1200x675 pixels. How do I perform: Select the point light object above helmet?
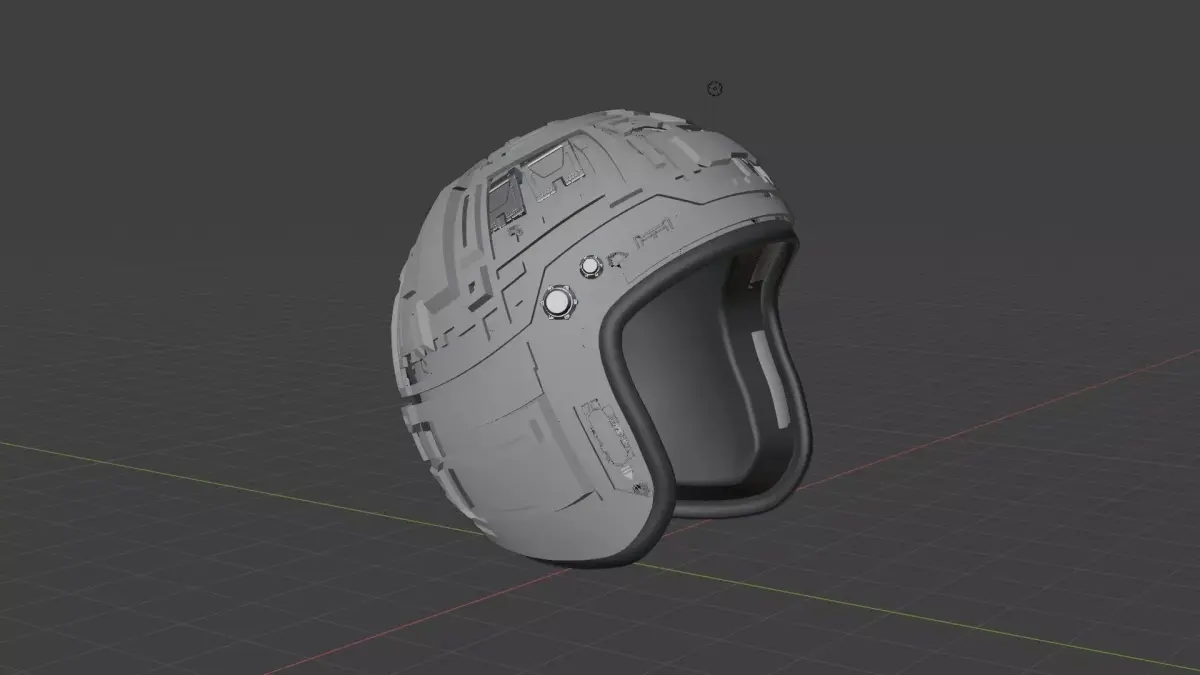point(714,89)
